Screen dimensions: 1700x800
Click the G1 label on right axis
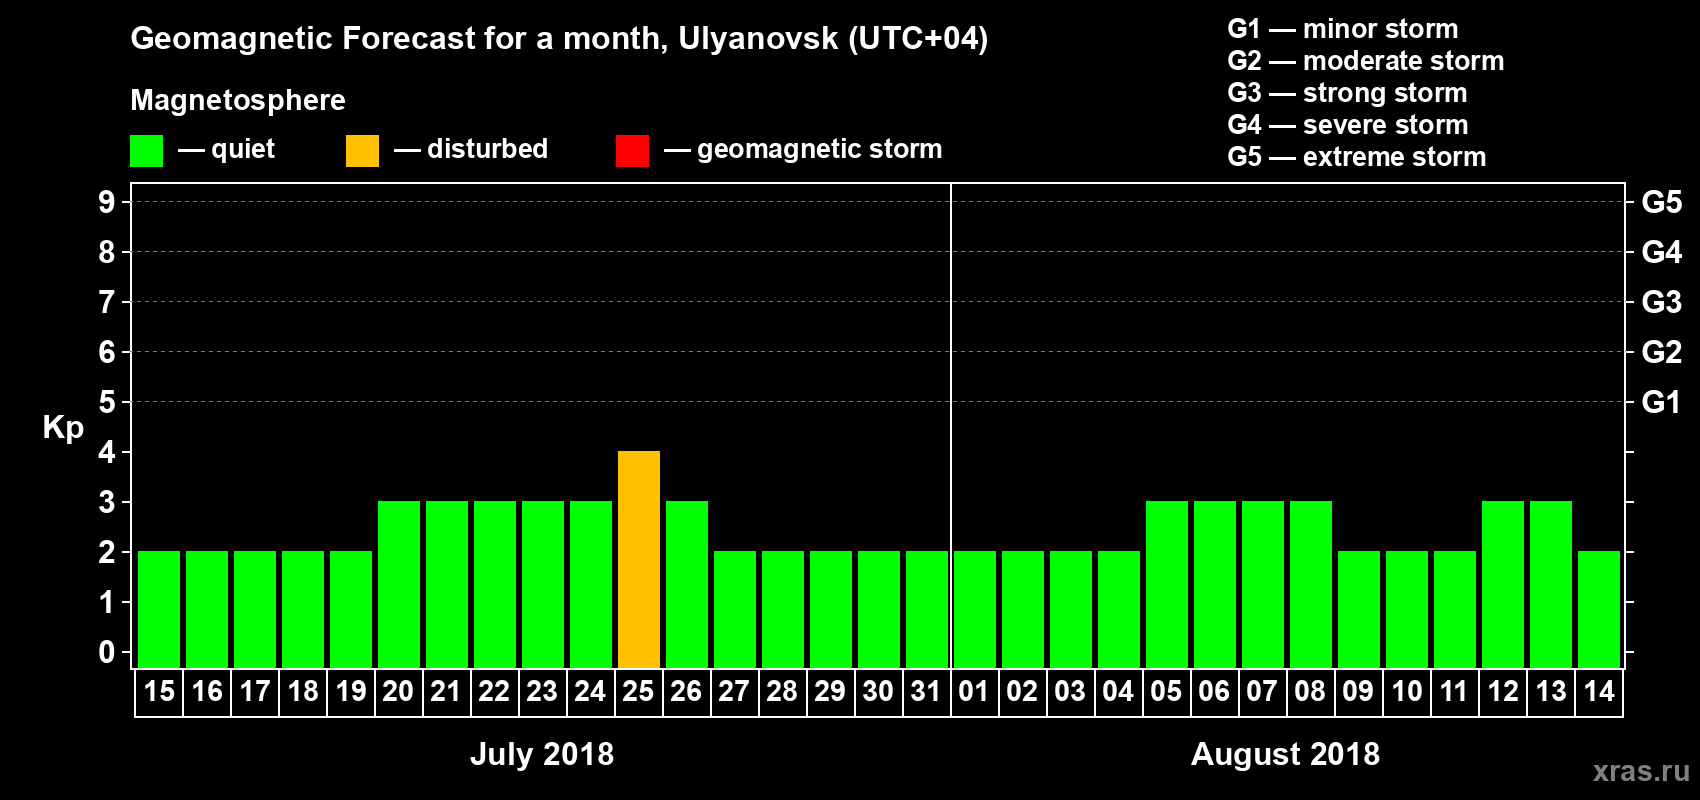(x=1662, y=402)
